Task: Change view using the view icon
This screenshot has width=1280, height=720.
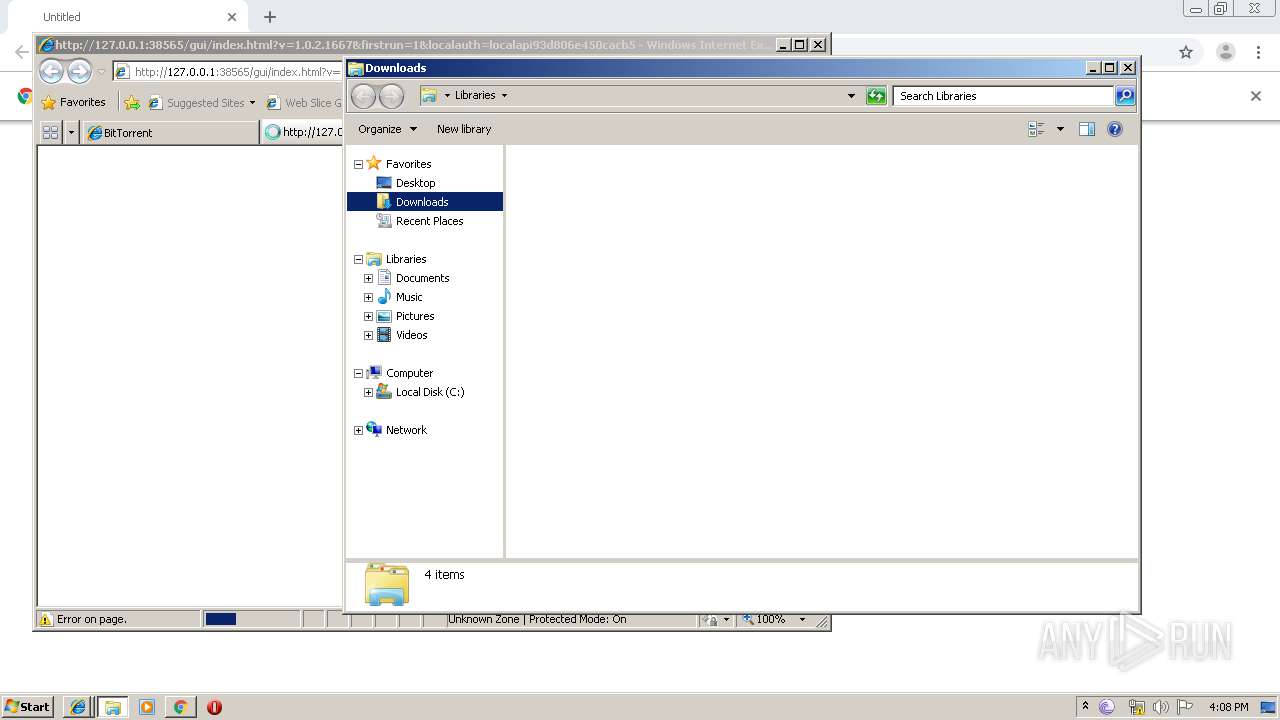Action: pyautogui.click(x=1036, y=129)
